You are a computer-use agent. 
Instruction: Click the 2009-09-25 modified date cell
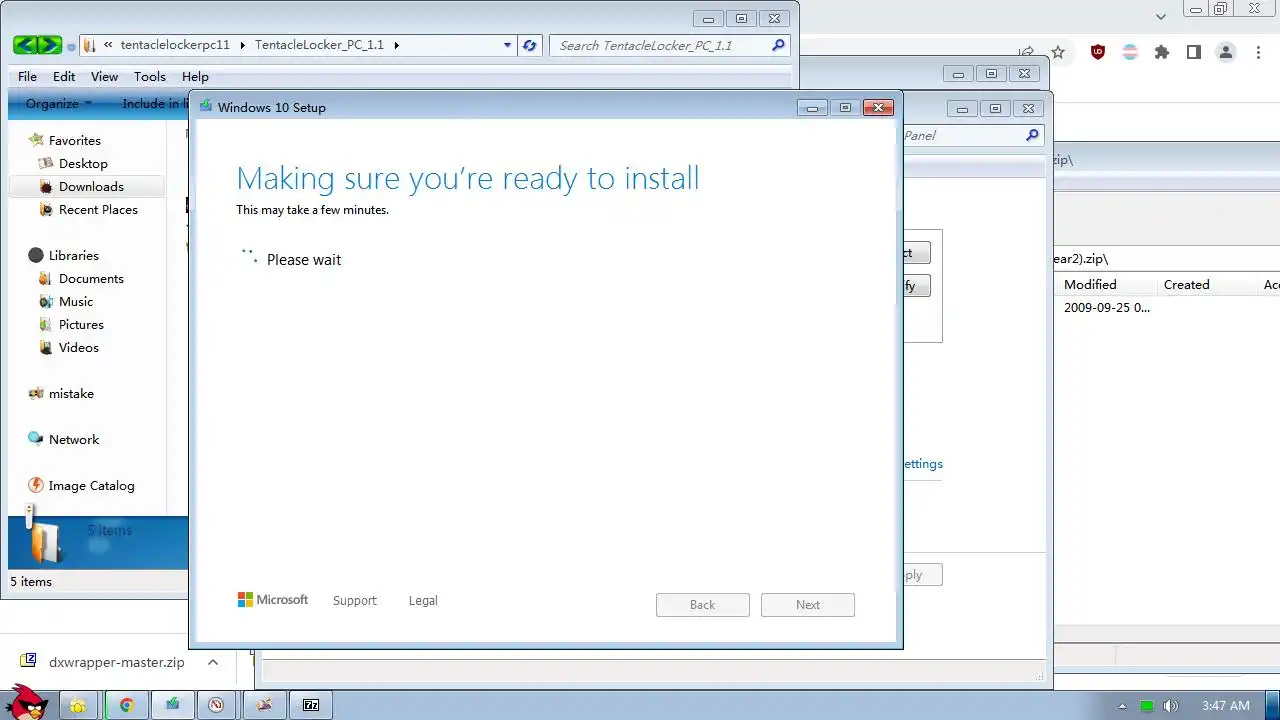coord(1107,308)
